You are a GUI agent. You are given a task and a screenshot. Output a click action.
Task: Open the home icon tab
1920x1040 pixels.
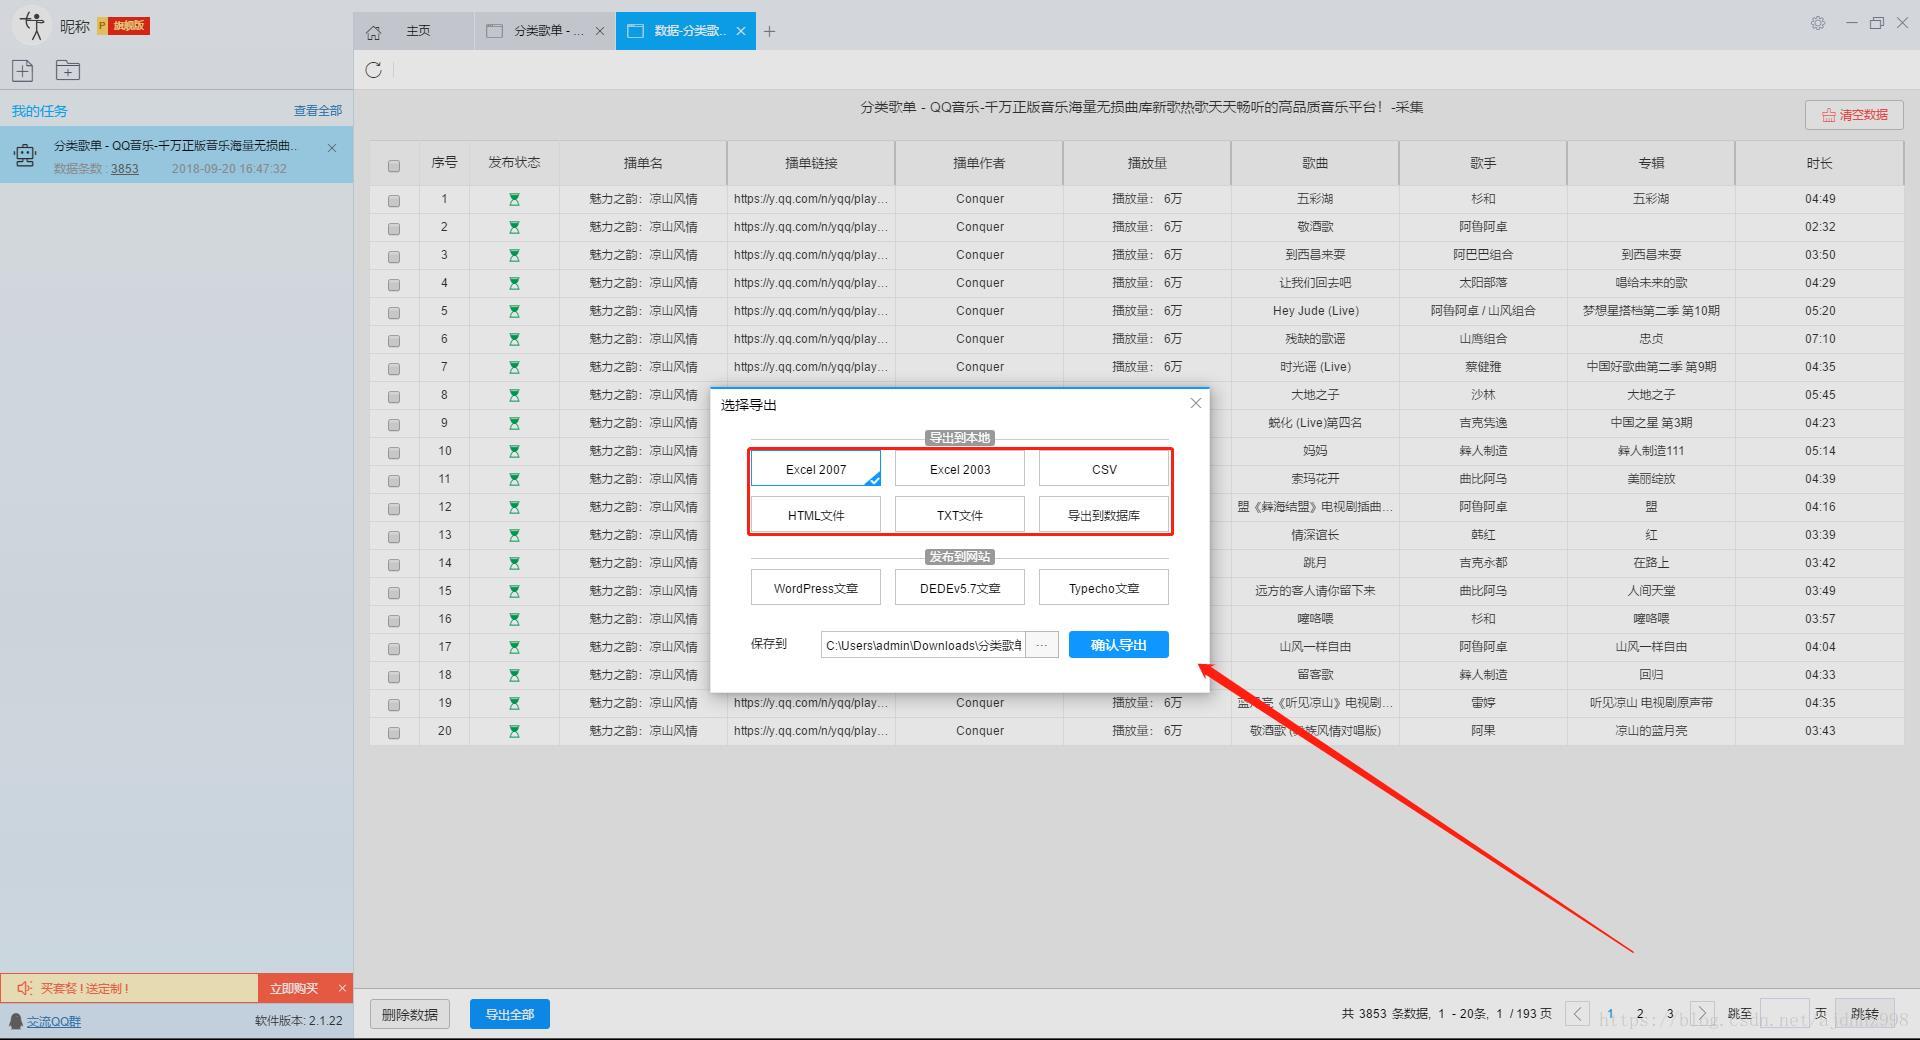coord(373,32)
